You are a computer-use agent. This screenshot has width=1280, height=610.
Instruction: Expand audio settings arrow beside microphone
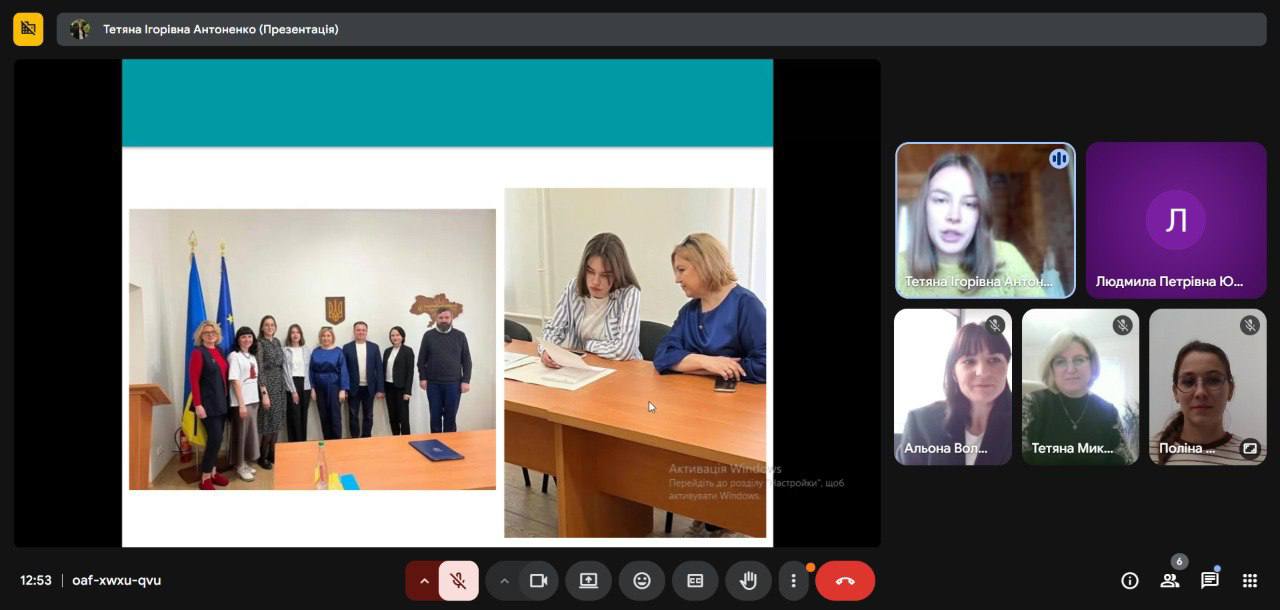click(424, 581)
